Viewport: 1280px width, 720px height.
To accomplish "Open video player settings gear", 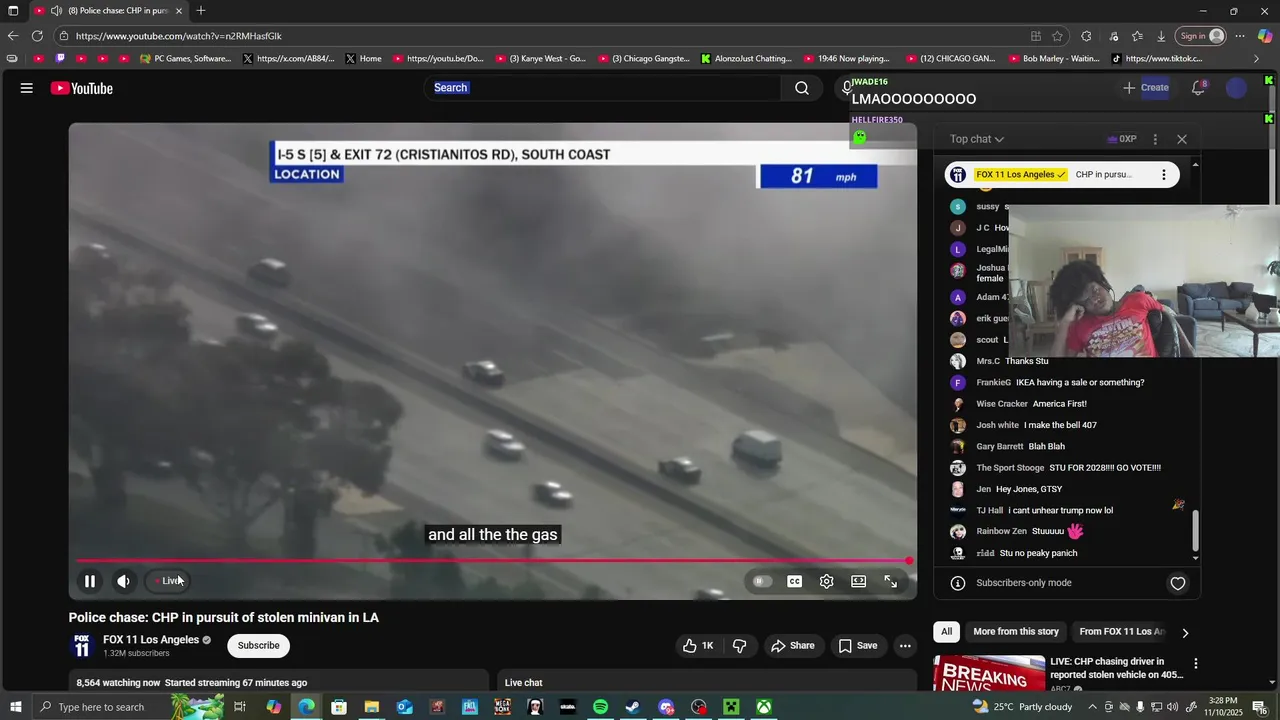I will click(827, 581).
